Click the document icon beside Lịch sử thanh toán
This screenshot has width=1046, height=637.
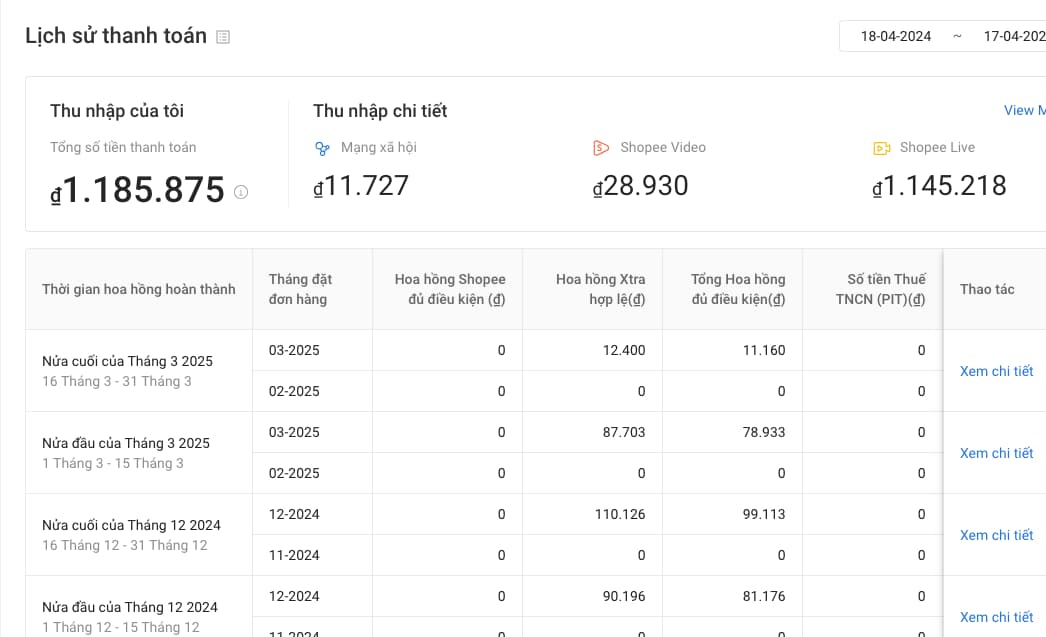point(223,37)
